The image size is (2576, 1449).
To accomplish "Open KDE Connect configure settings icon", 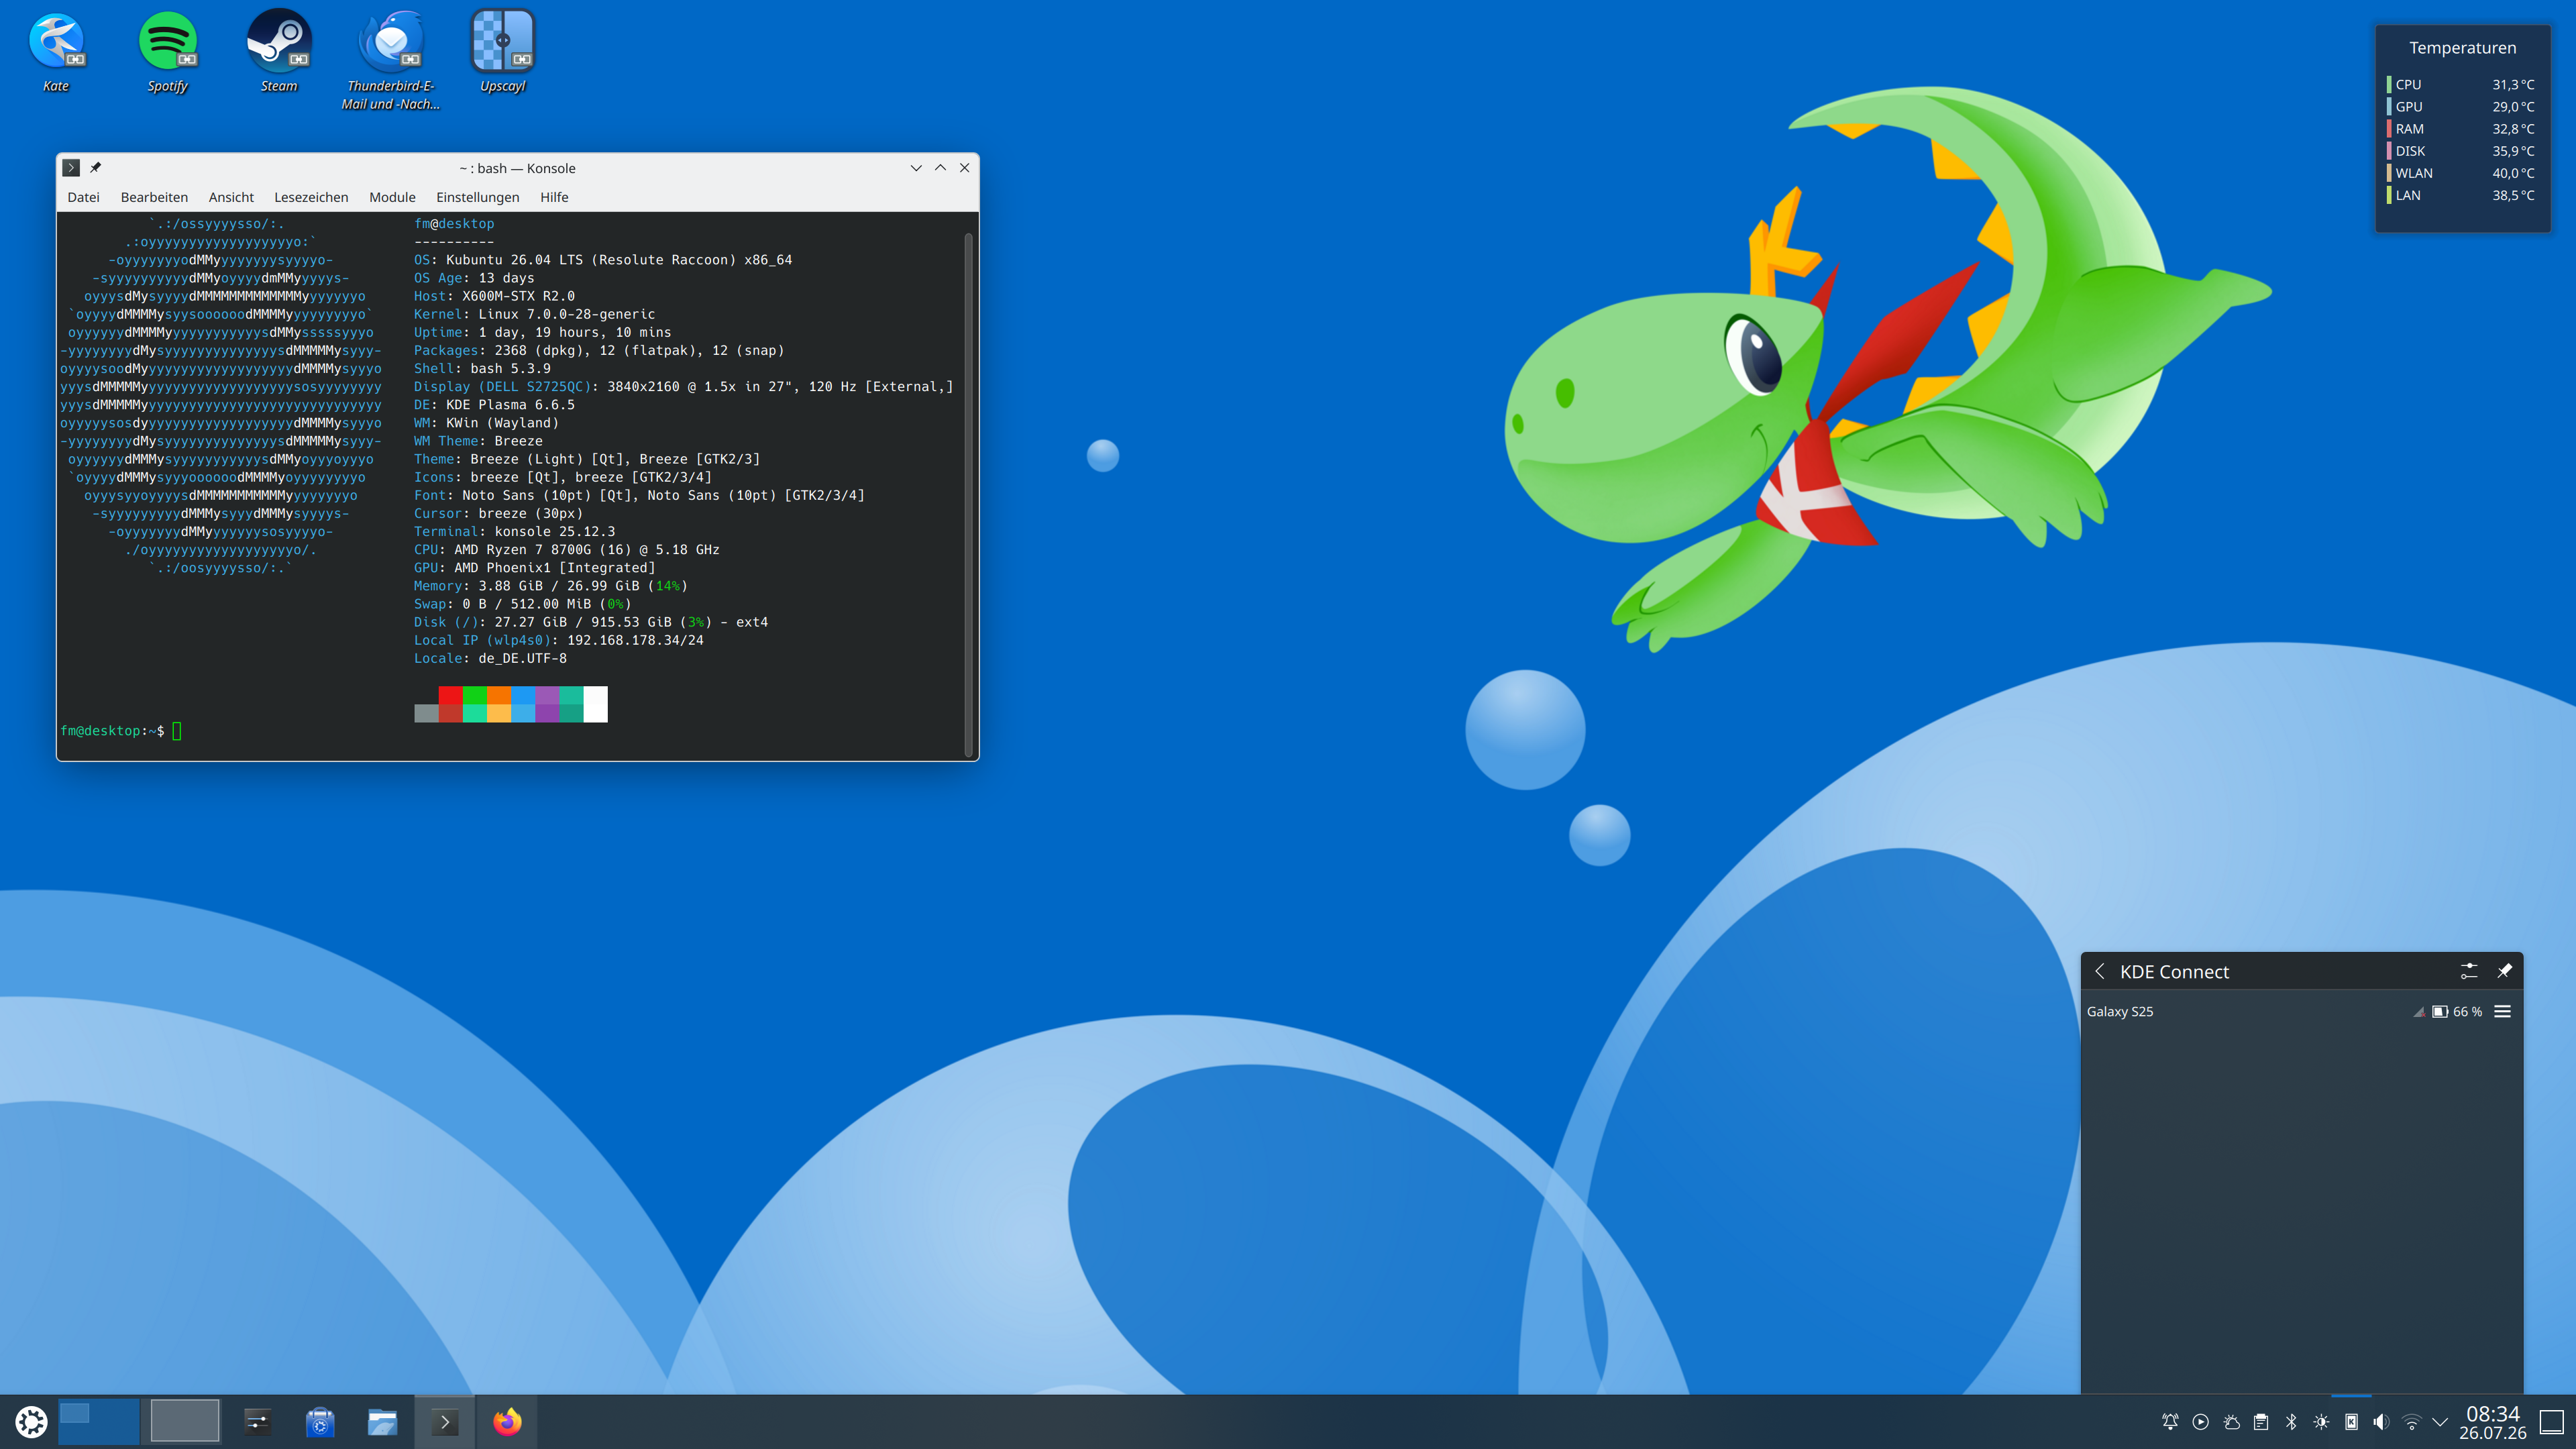I will (x=2469, y=971).
